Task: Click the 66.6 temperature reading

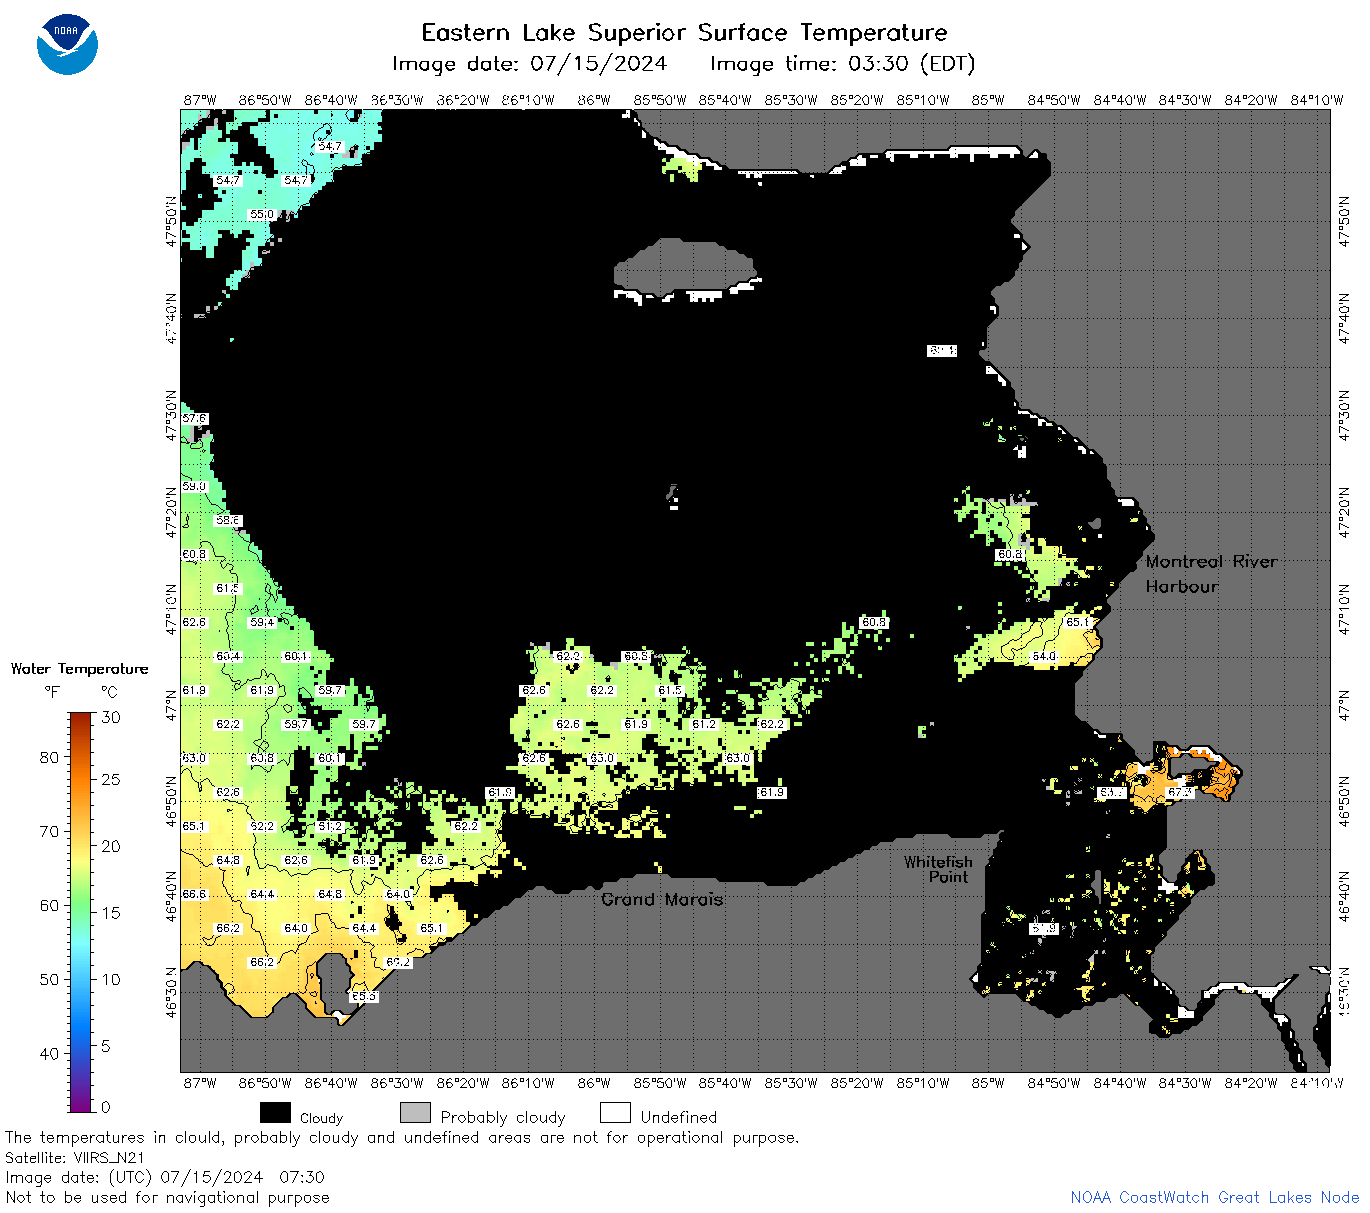Action: click(x=194, y=895)
